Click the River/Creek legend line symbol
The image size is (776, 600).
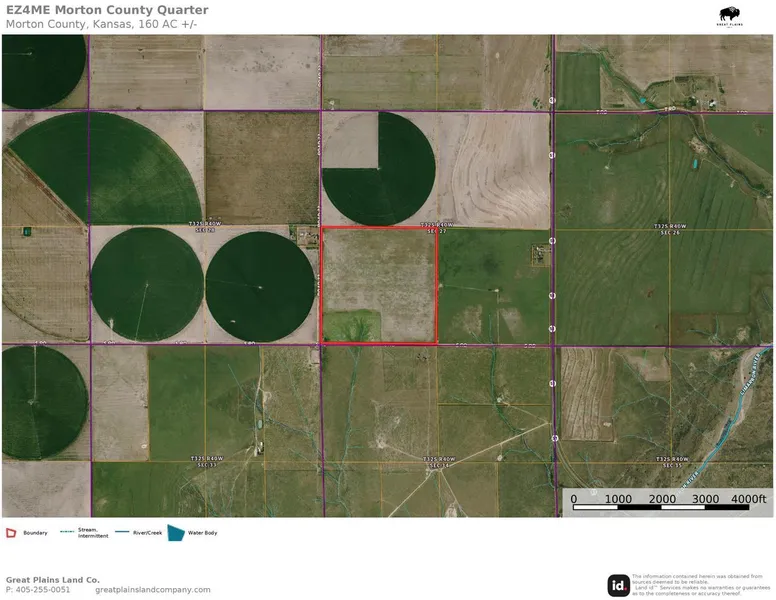click(x=123, y=533)
